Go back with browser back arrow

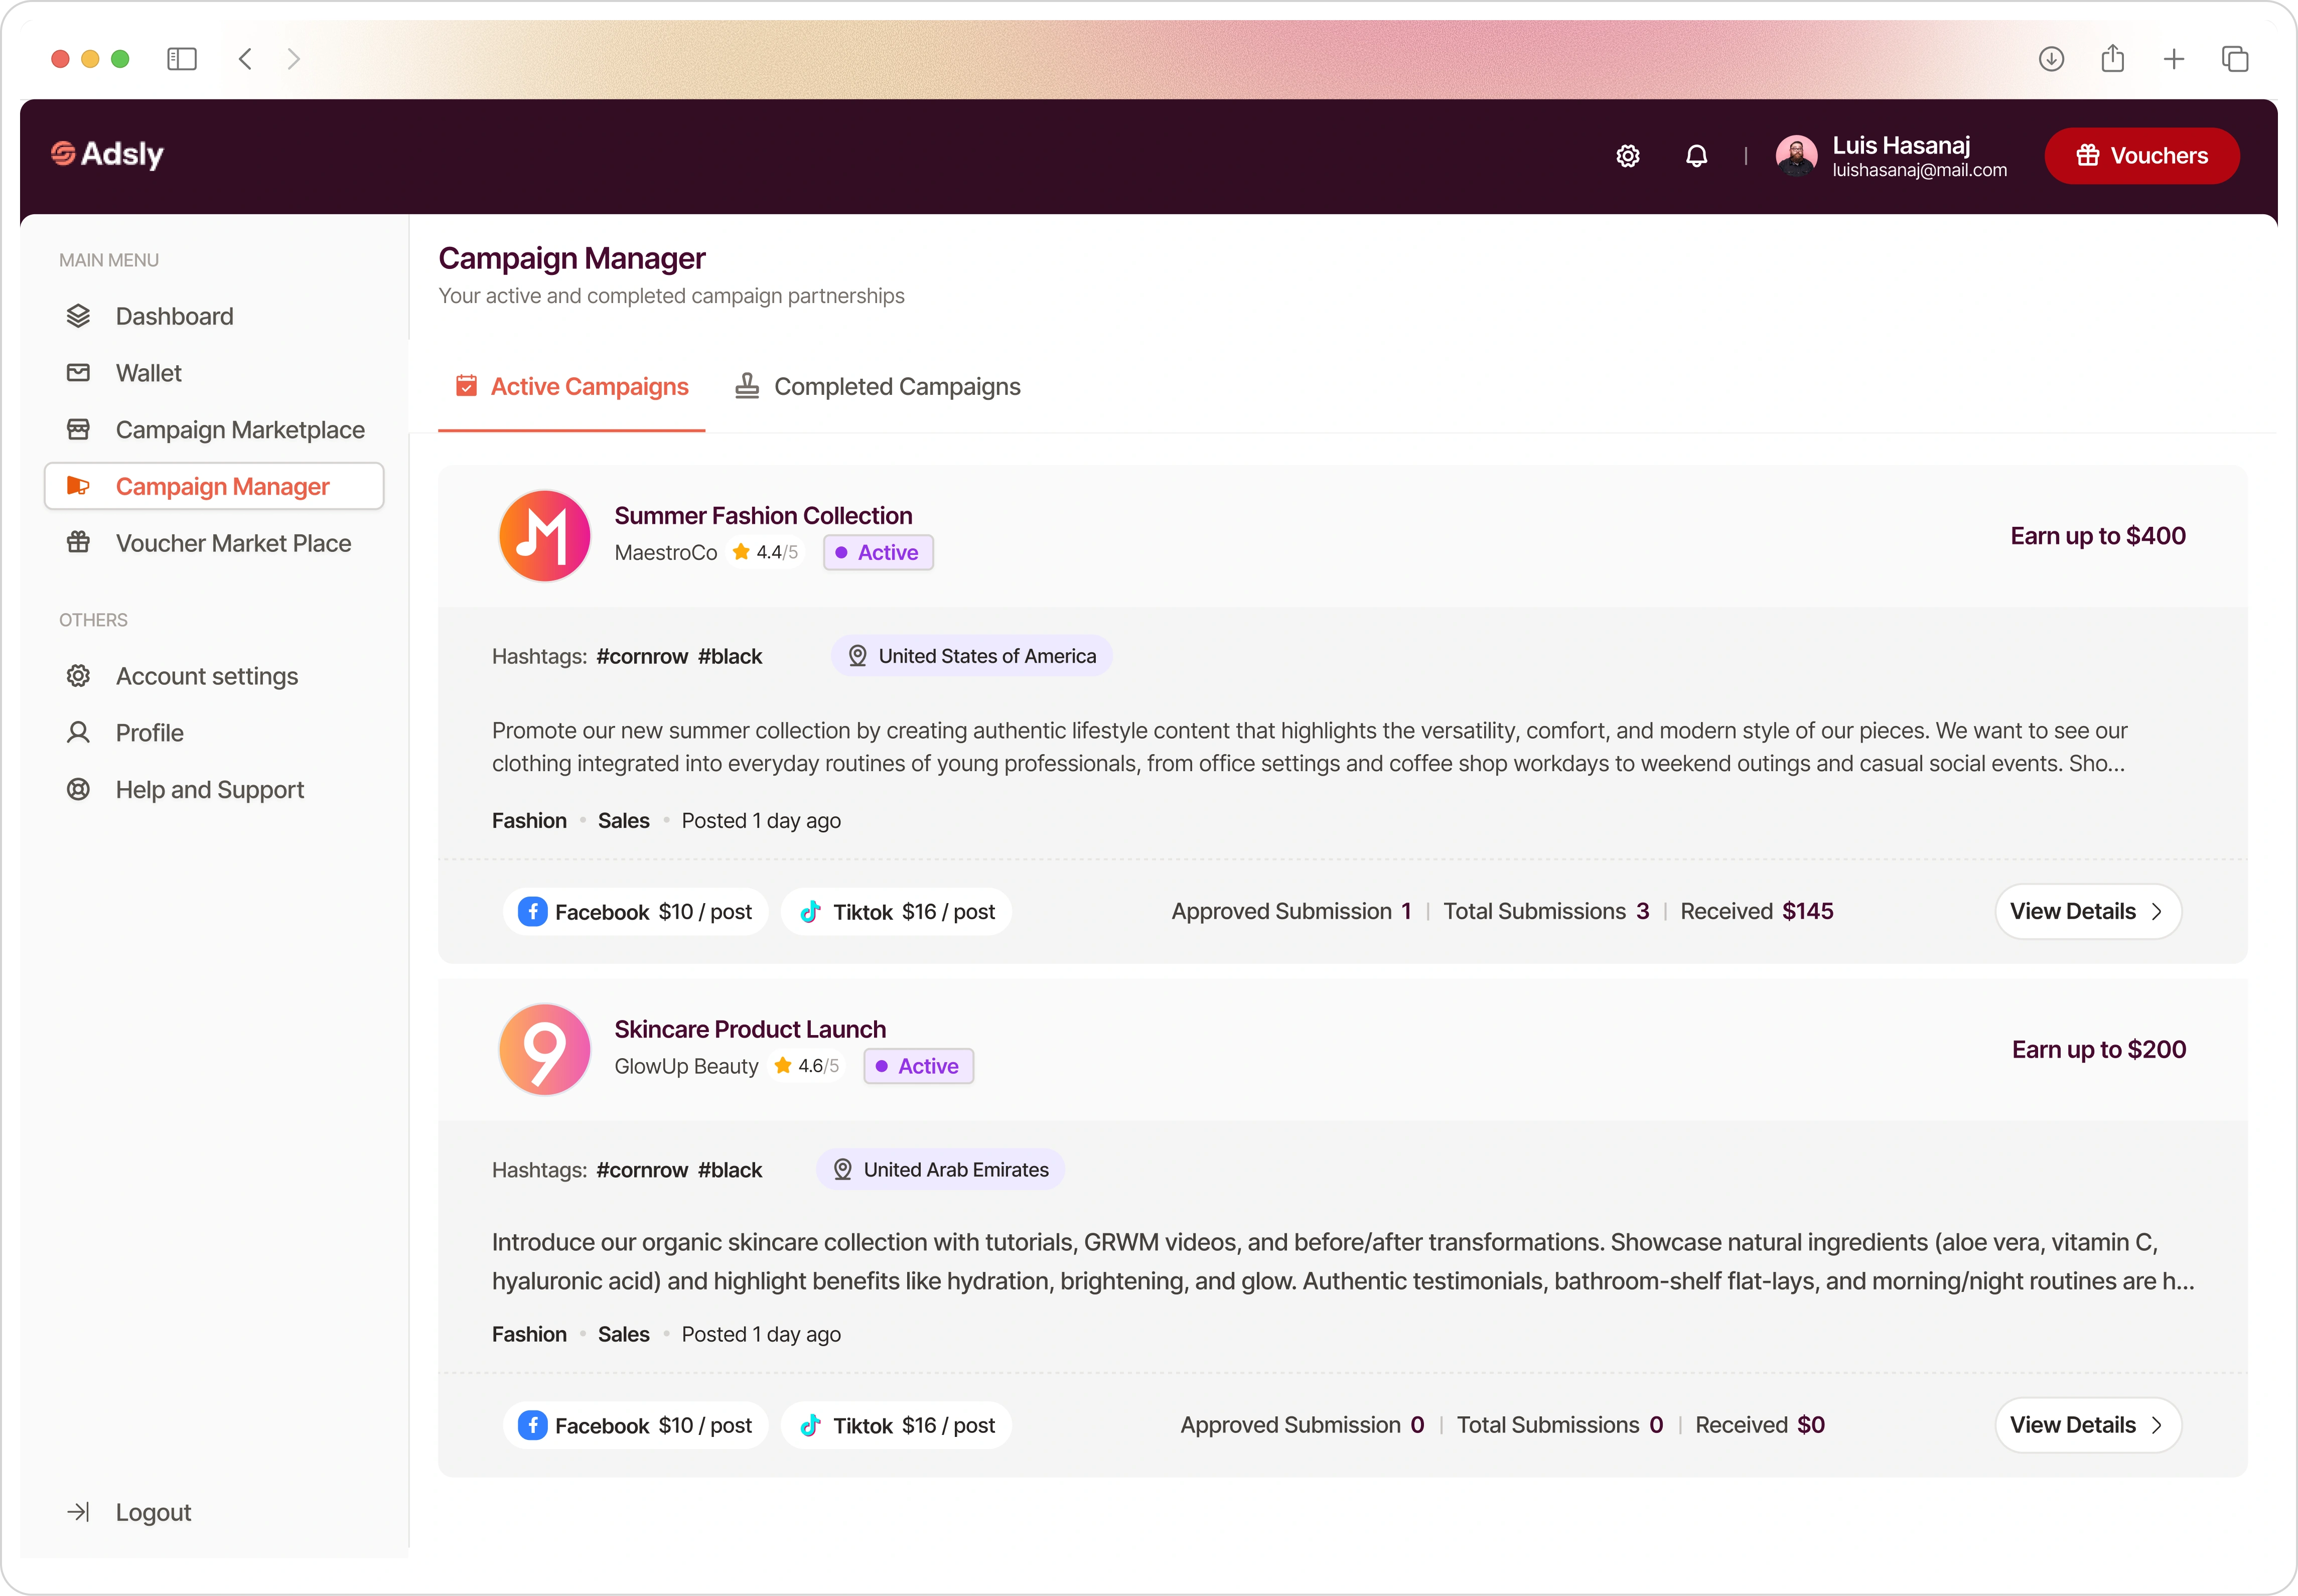pos(245,59)
